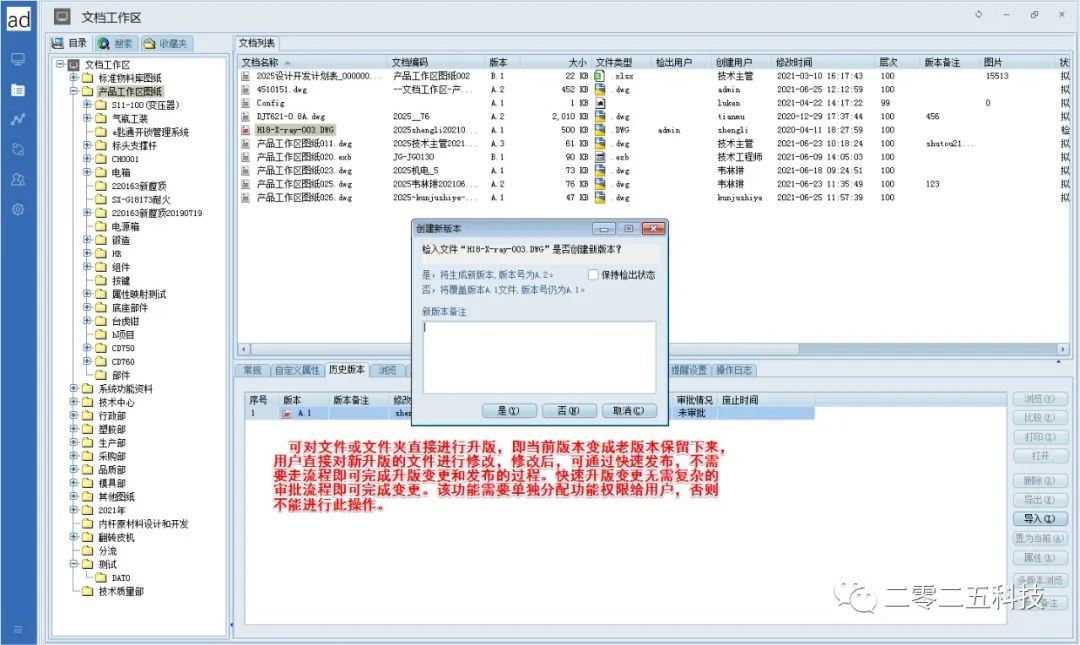Click folder icon of 分流
Viewport: 1080px width, 645px height.
(87, 551)
